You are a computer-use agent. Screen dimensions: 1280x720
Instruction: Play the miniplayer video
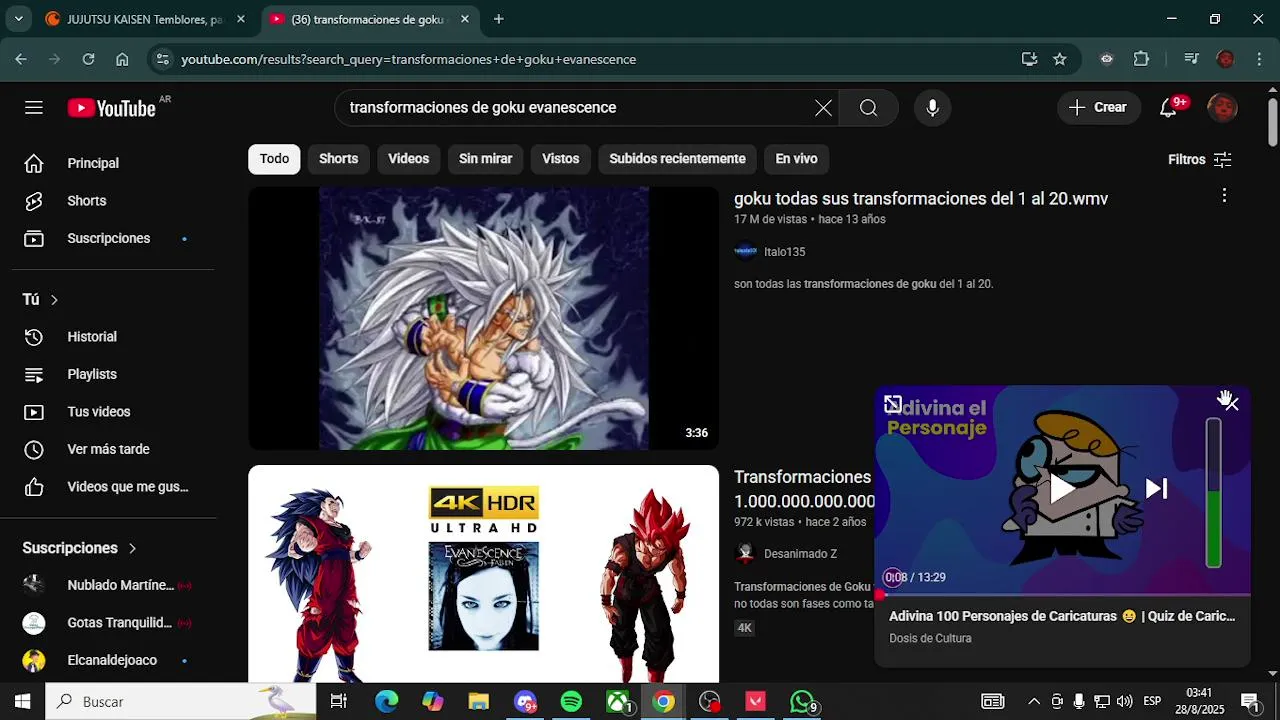pyautogui.click(x=1062, y=489)
